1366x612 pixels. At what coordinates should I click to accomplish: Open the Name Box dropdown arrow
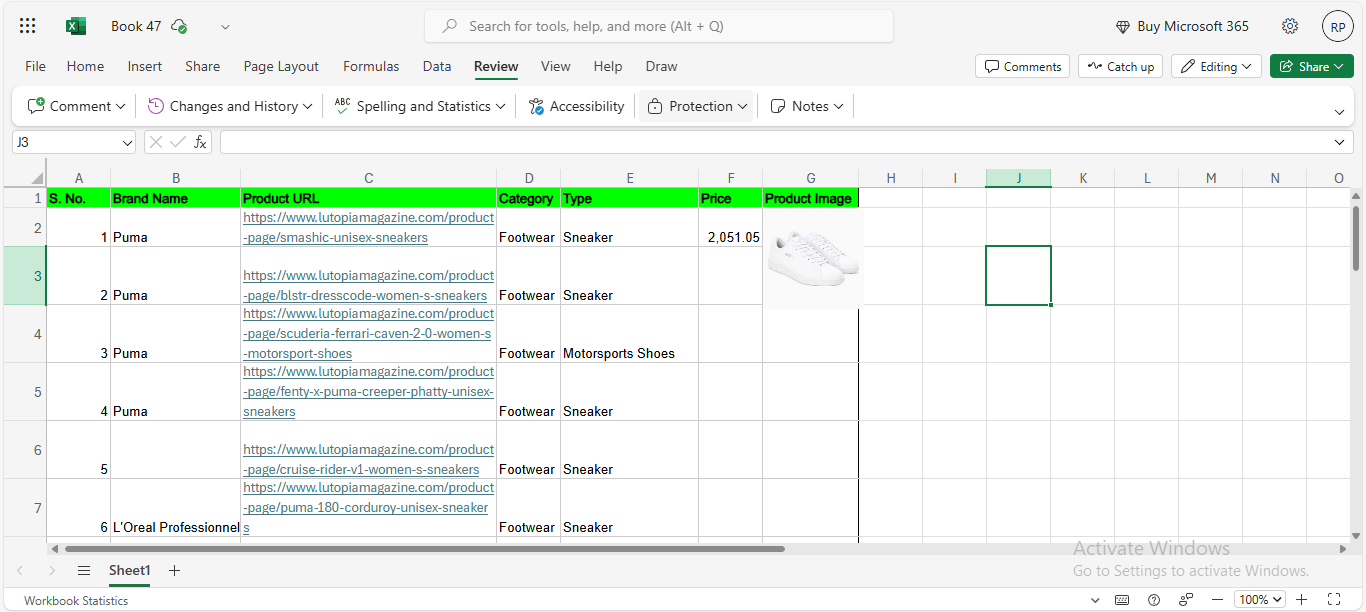pyautogui.click(x=127, y=143)
